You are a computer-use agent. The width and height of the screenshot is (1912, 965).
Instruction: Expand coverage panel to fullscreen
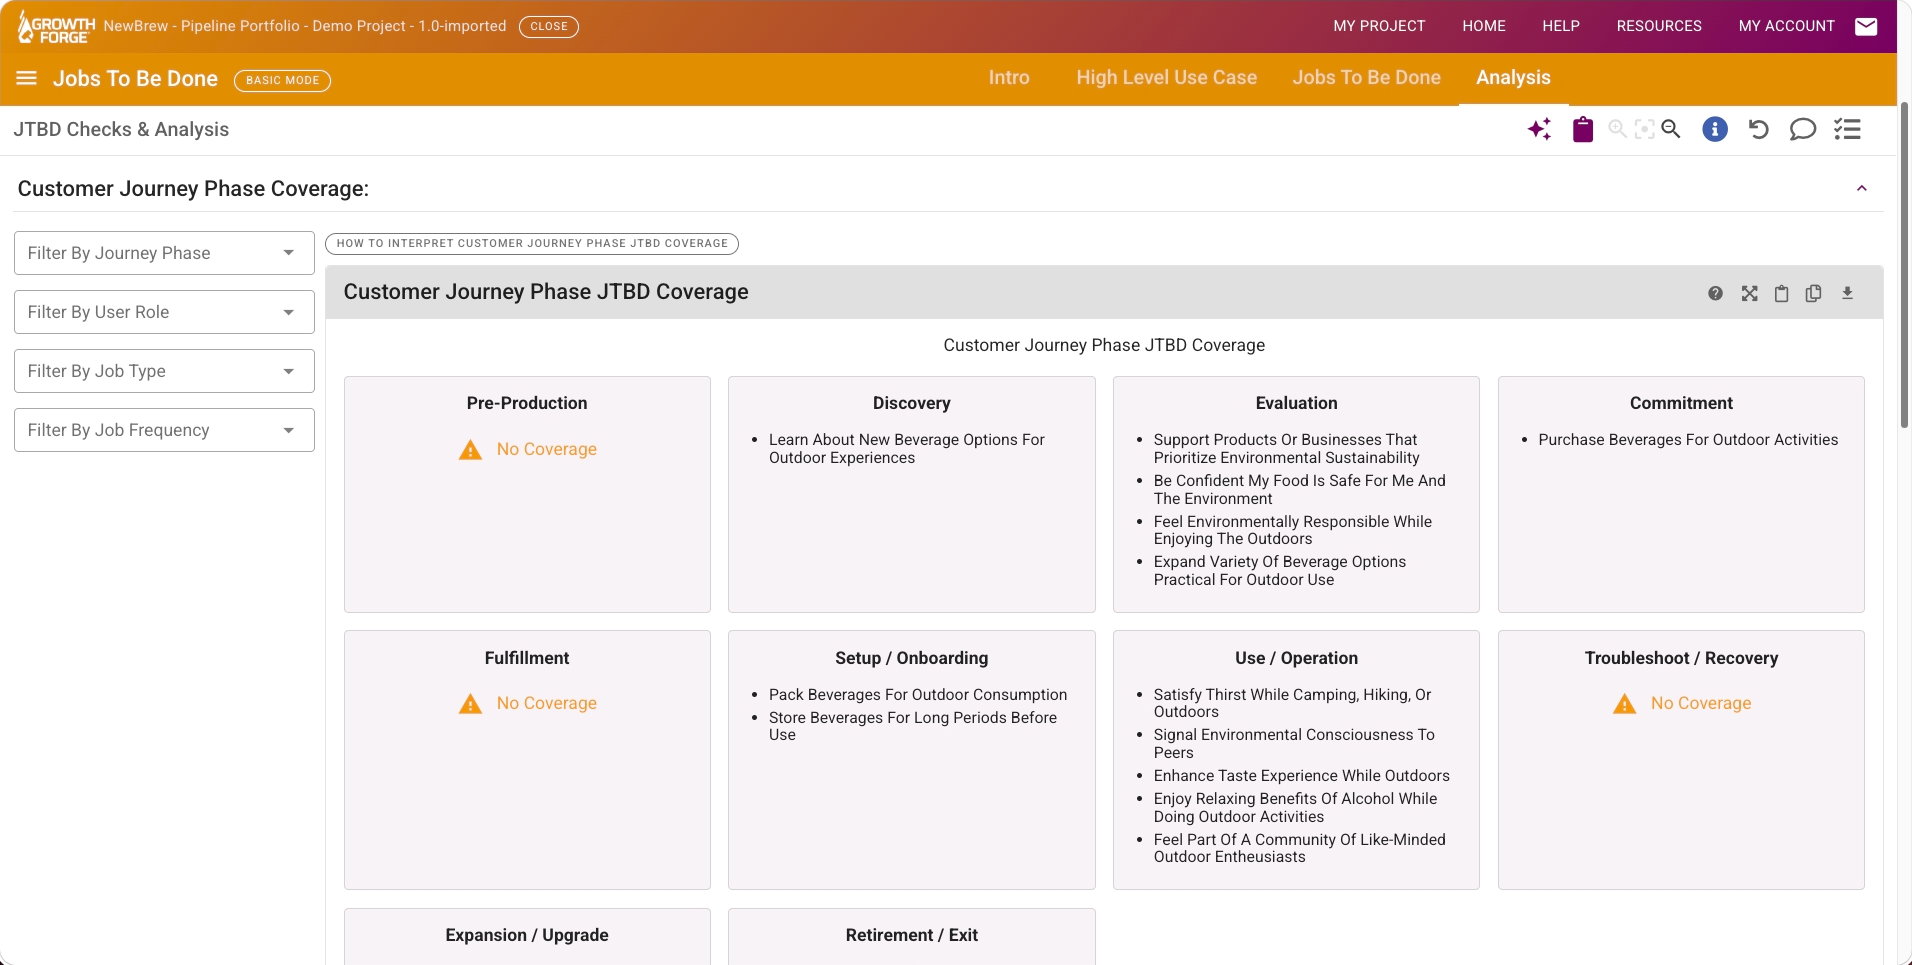coord(1749,293)
